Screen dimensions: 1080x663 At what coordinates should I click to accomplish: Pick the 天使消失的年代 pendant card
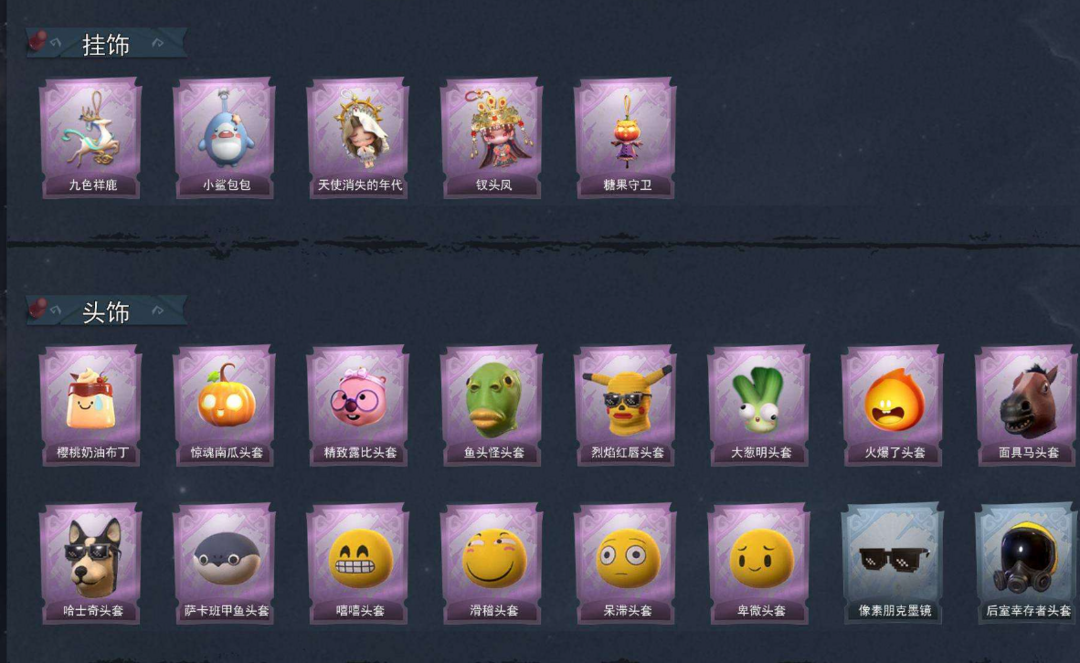pos(359,138)
